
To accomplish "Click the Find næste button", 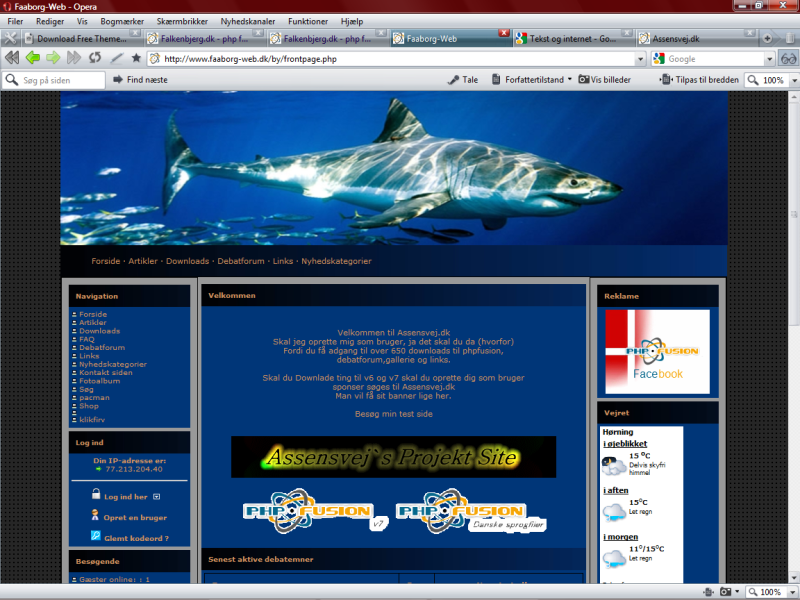I will click(x=140, y=80).
